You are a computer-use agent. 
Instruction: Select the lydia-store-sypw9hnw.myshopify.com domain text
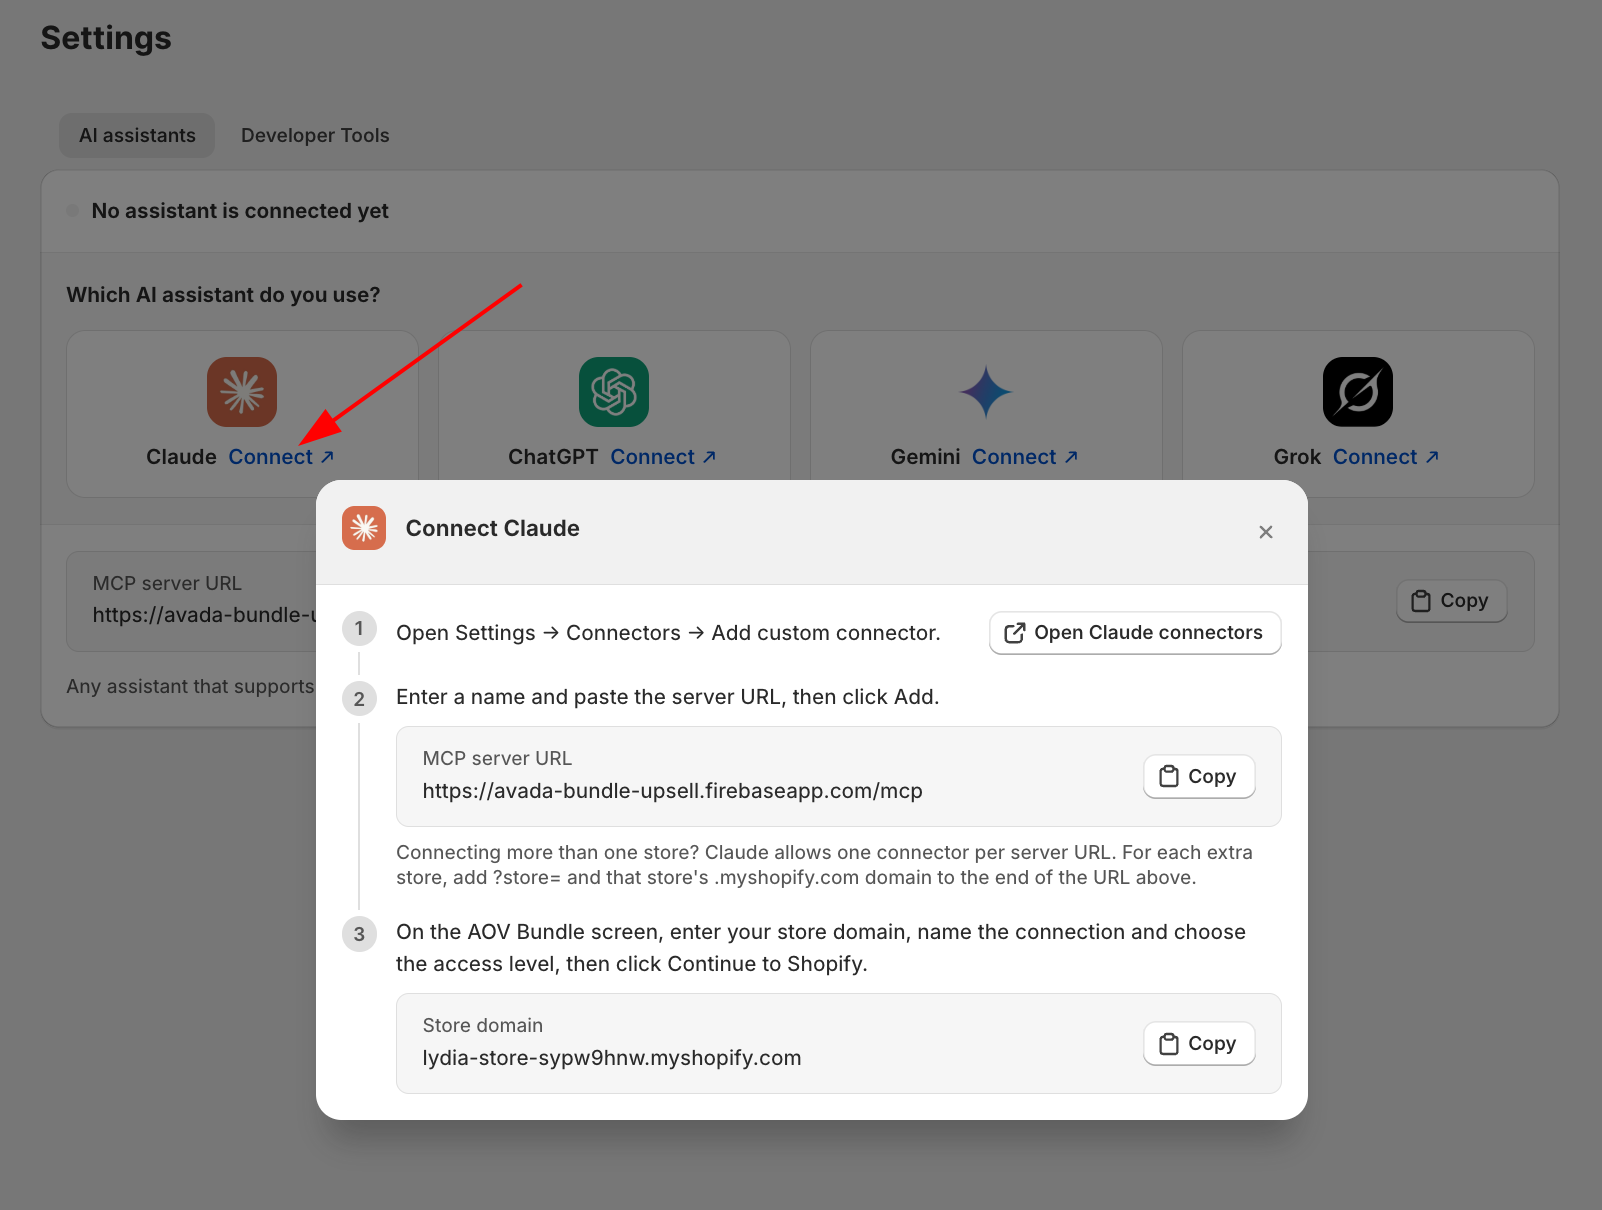click(612, 1058)
